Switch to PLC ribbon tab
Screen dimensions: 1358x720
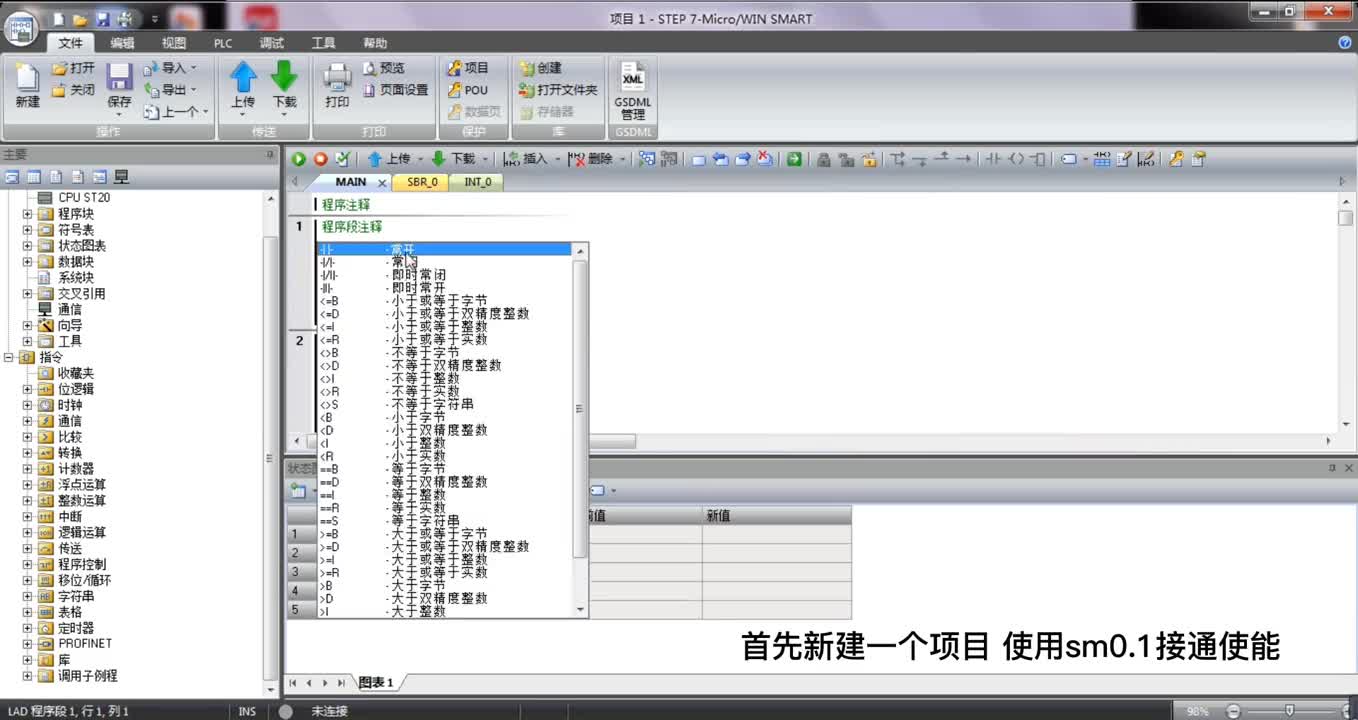coord(222,43)
